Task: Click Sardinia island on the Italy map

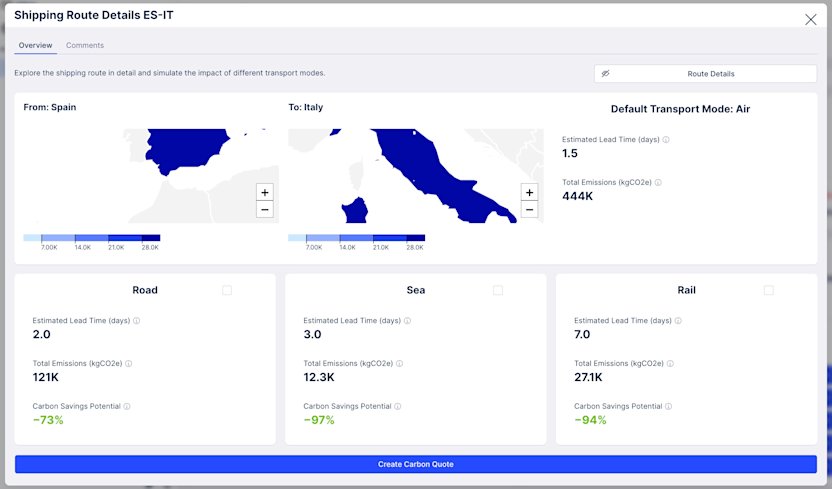Action: click(354, 211)
